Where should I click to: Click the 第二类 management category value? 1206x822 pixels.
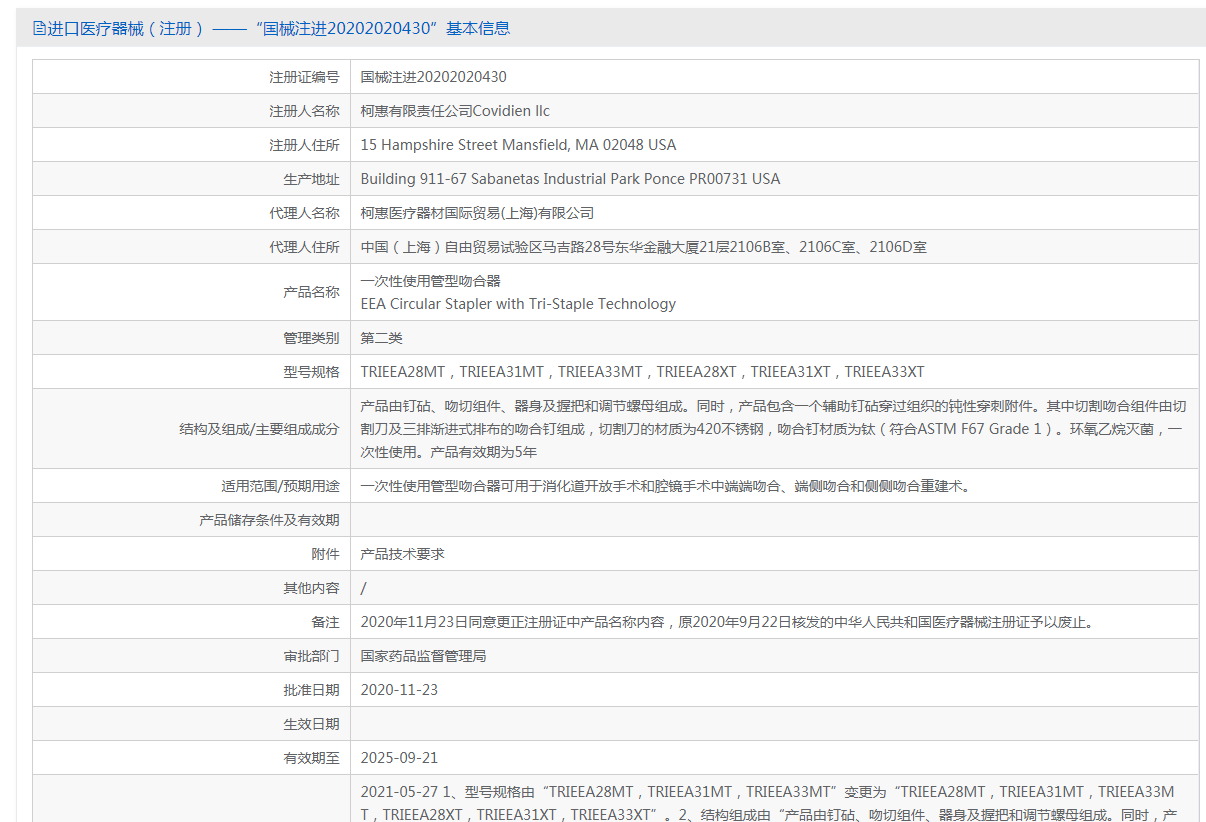click(382, 338)
